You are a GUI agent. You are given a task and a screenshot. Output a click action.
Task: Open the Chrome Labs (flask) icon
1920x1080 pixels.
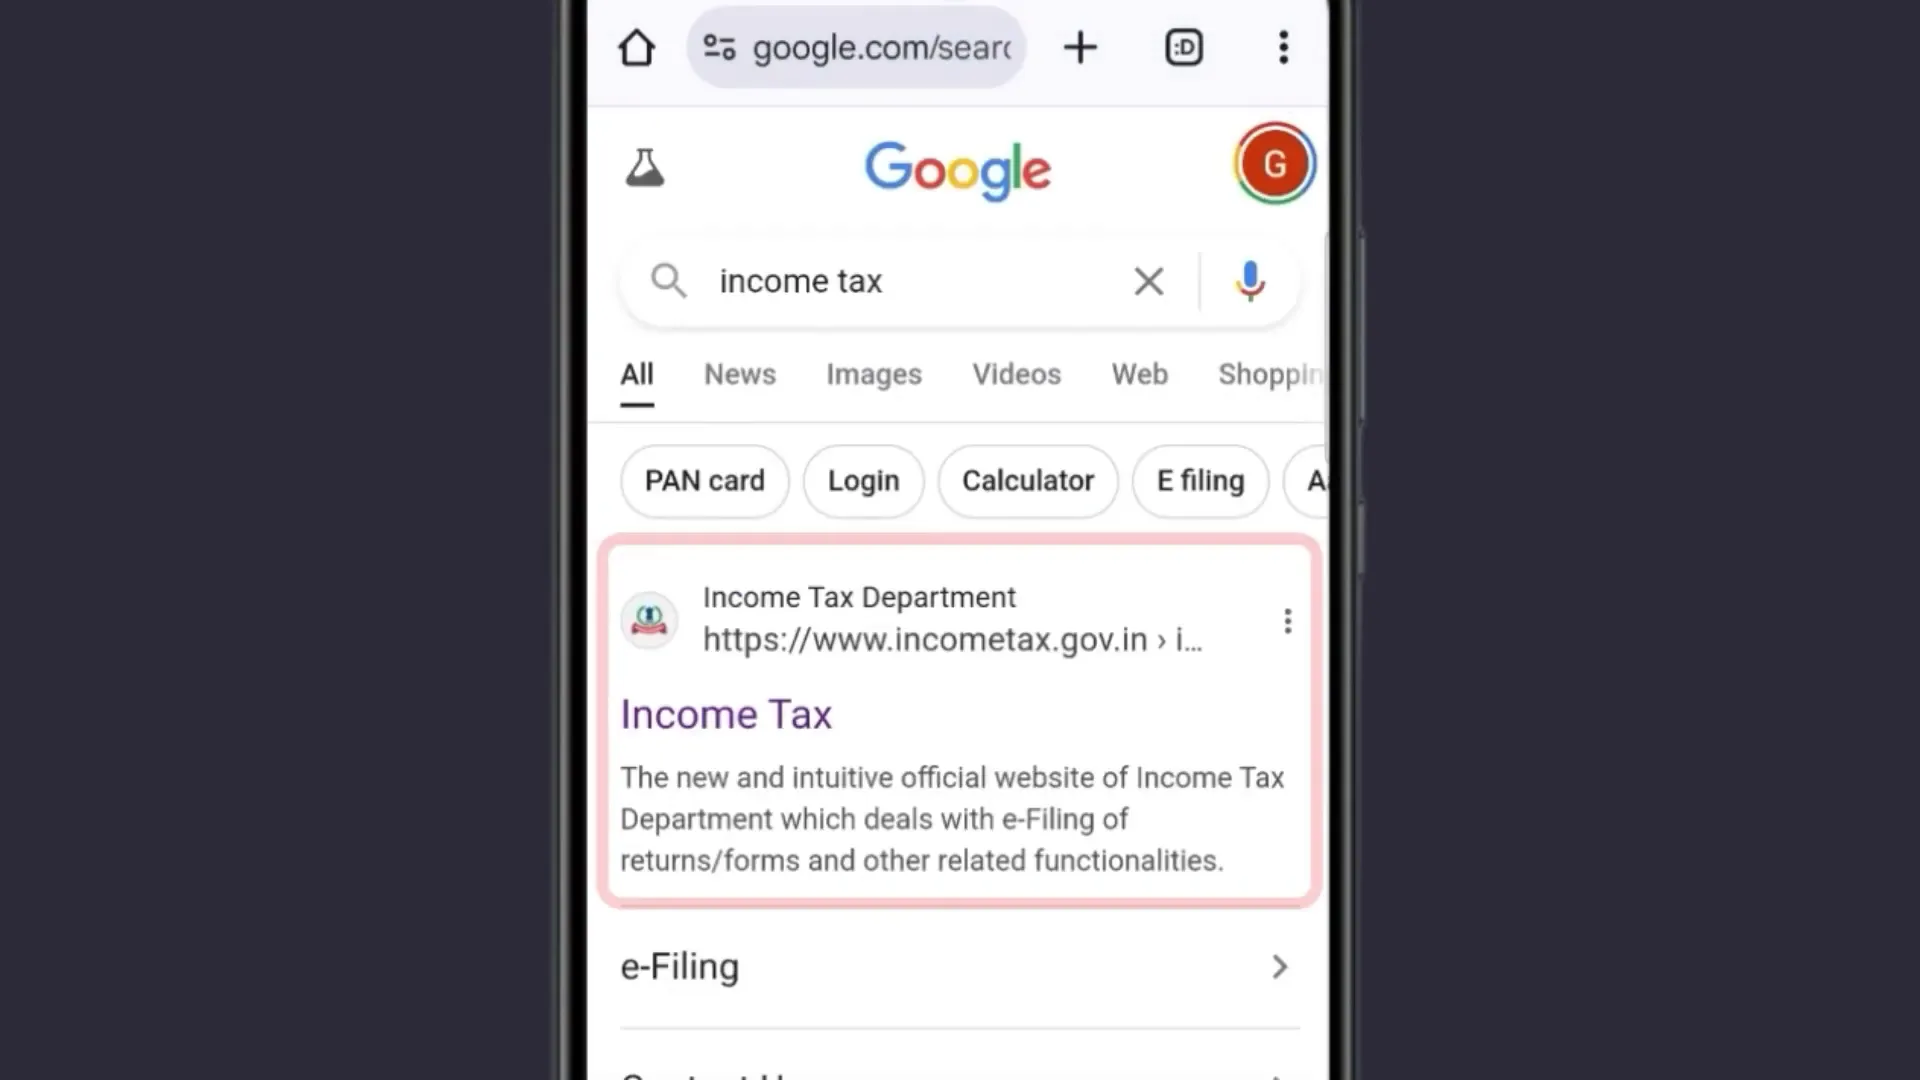coord(645,167)
